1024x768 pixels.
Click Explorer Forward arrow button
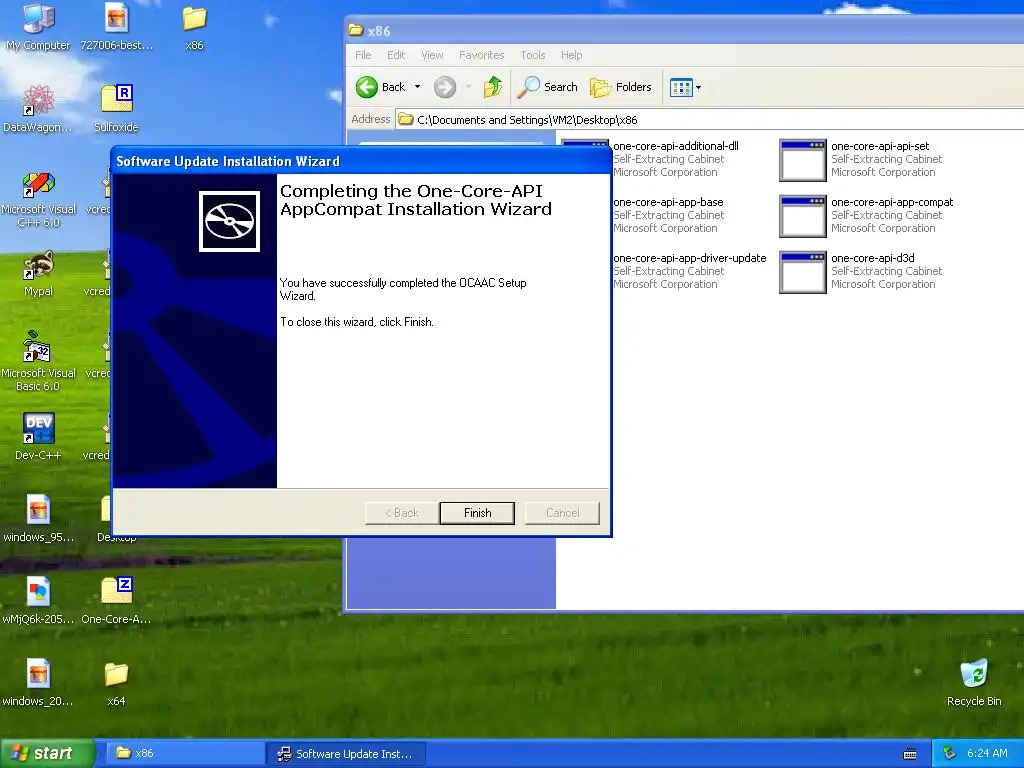coord(445,87)
